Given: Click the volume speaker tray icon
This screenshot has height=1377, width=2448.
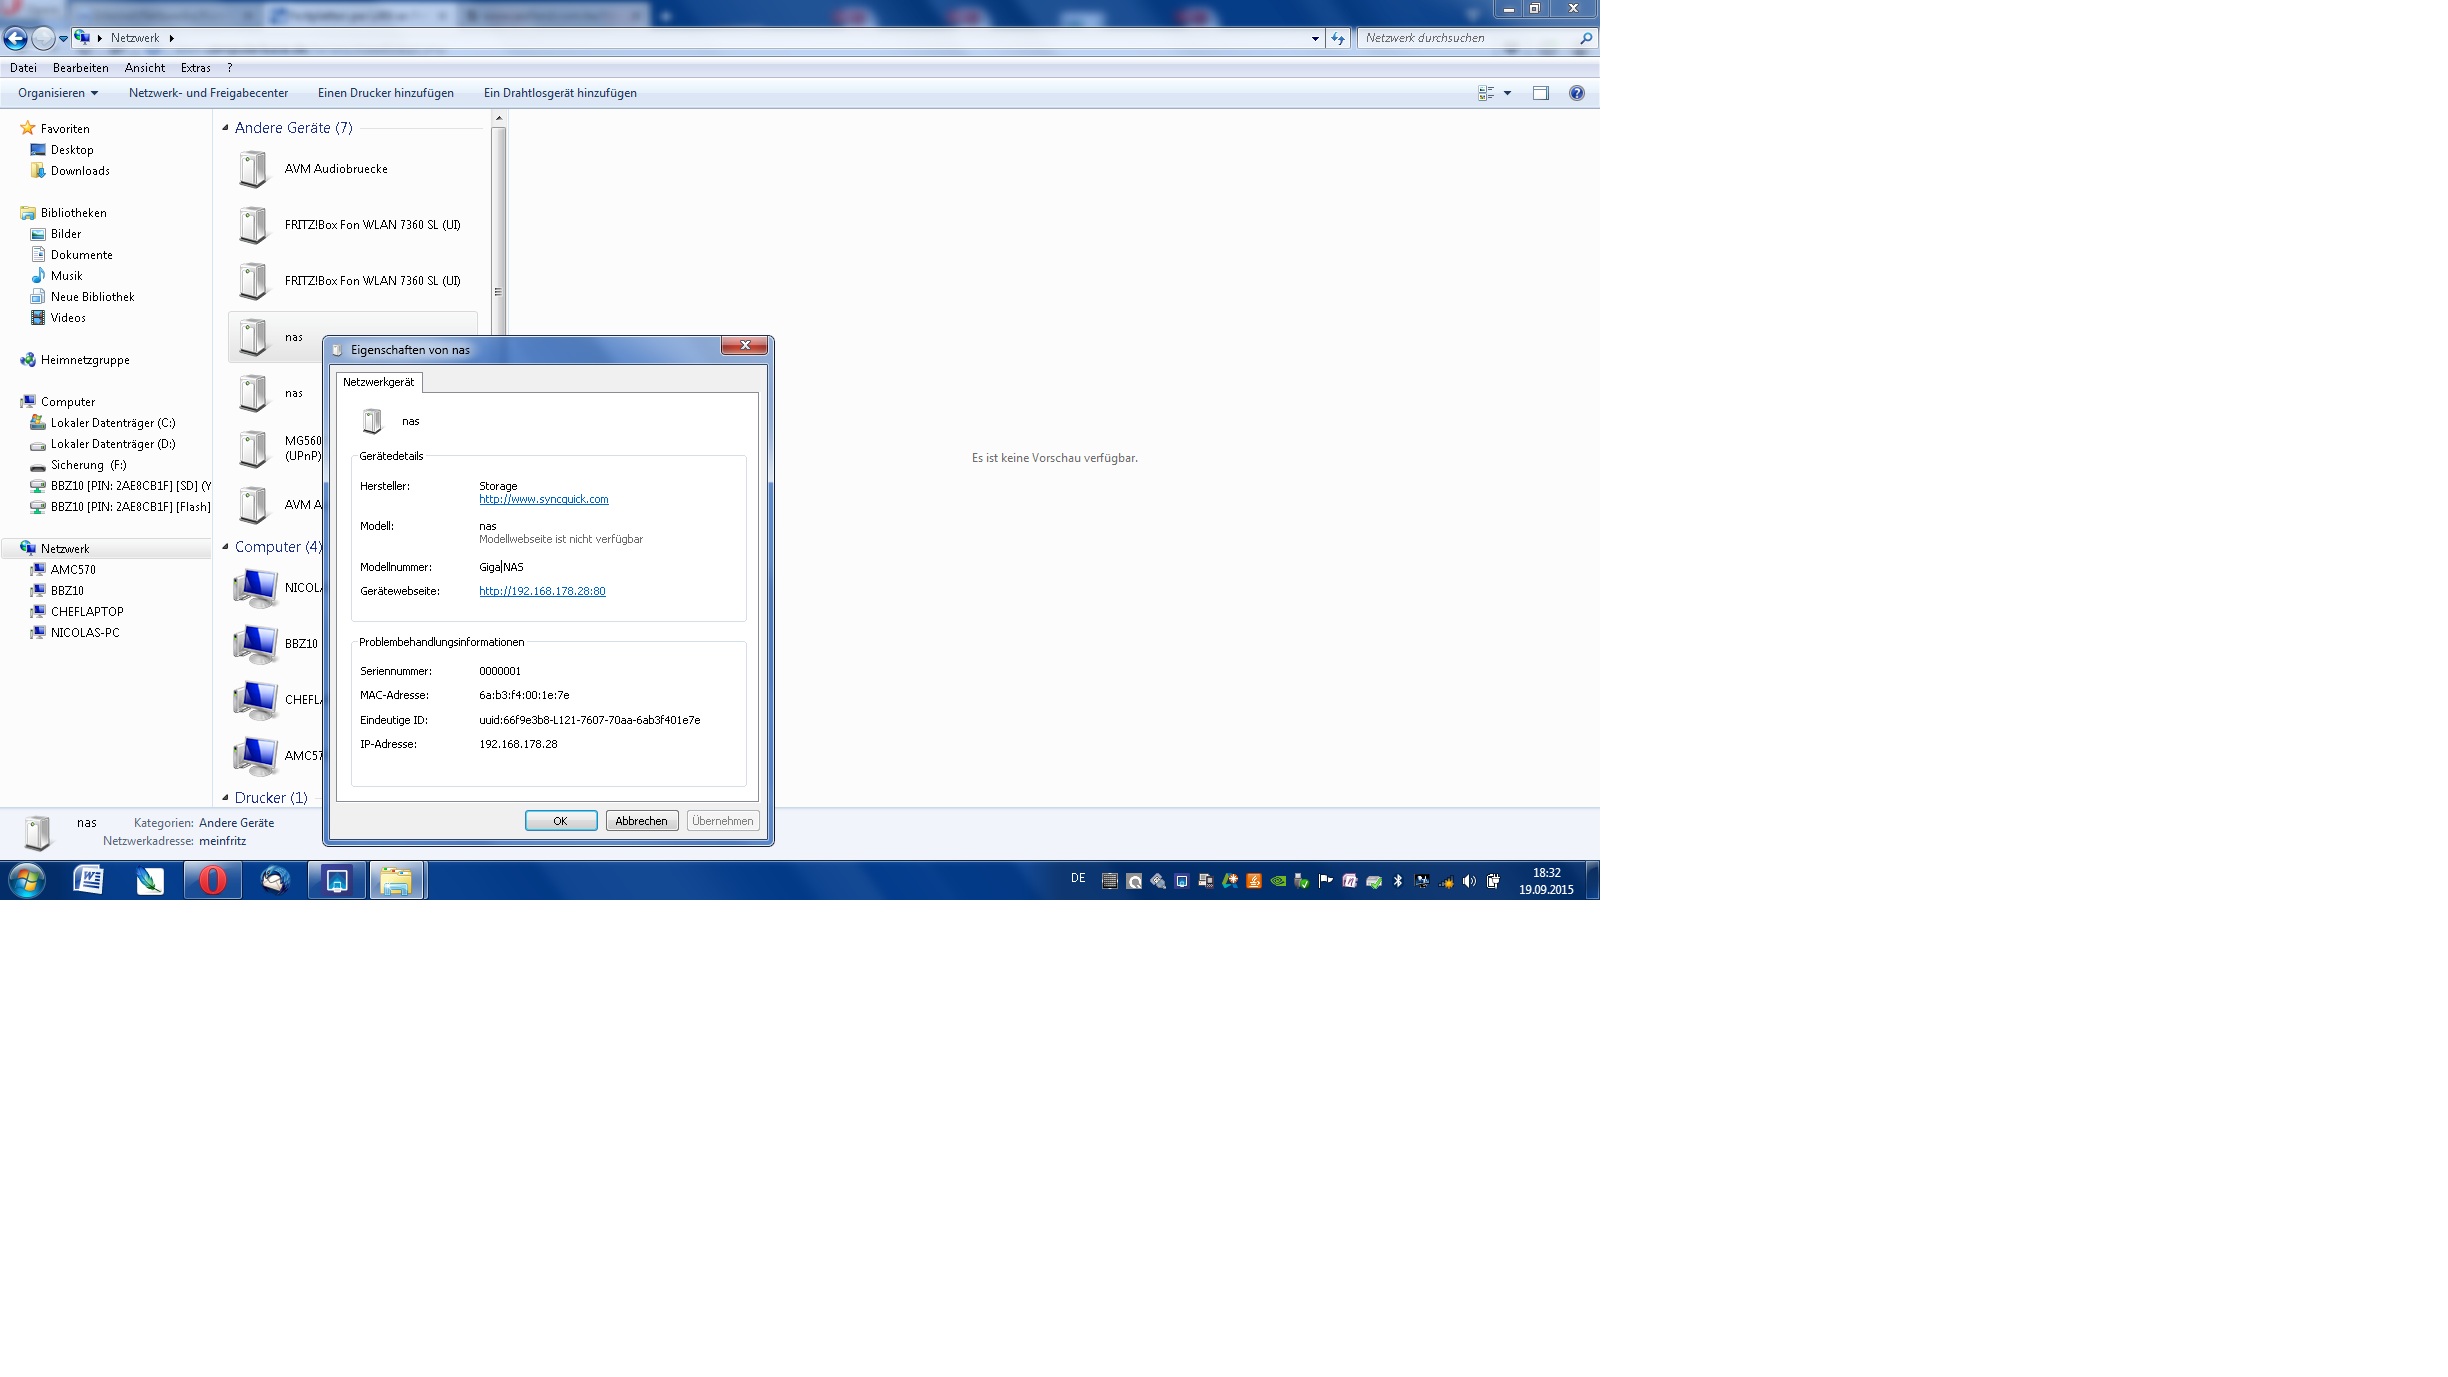Looking at the screenshot, I should [1469, 881].
